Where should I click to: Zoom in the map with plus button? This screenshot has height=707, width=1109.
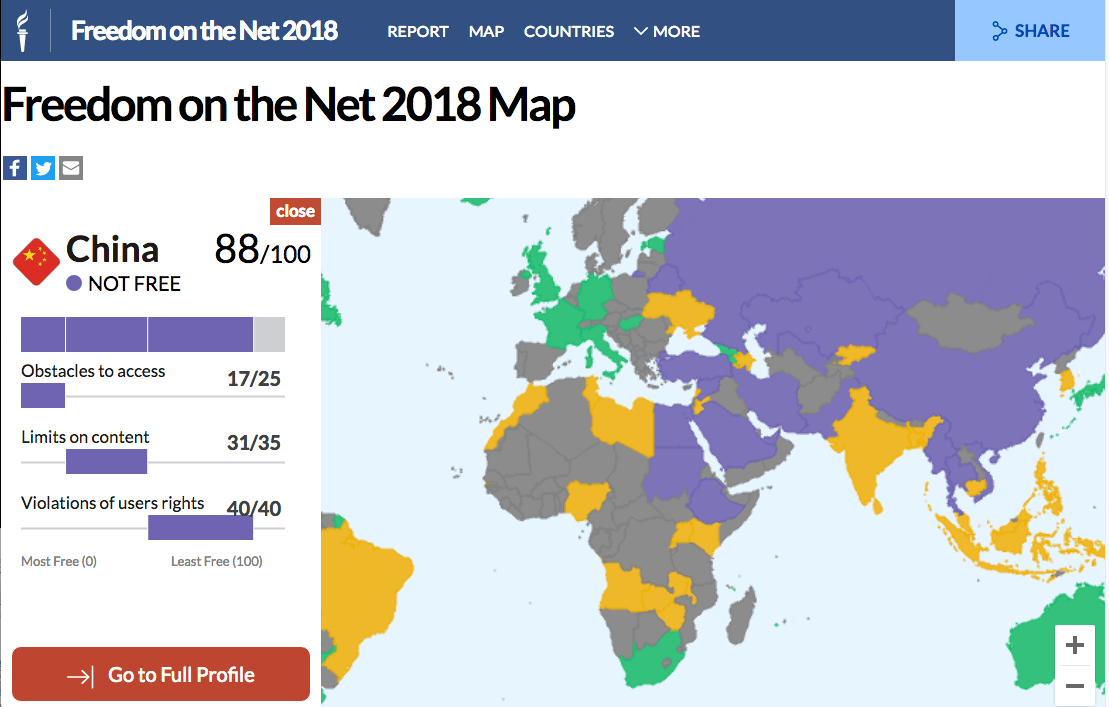[1074, 645]
